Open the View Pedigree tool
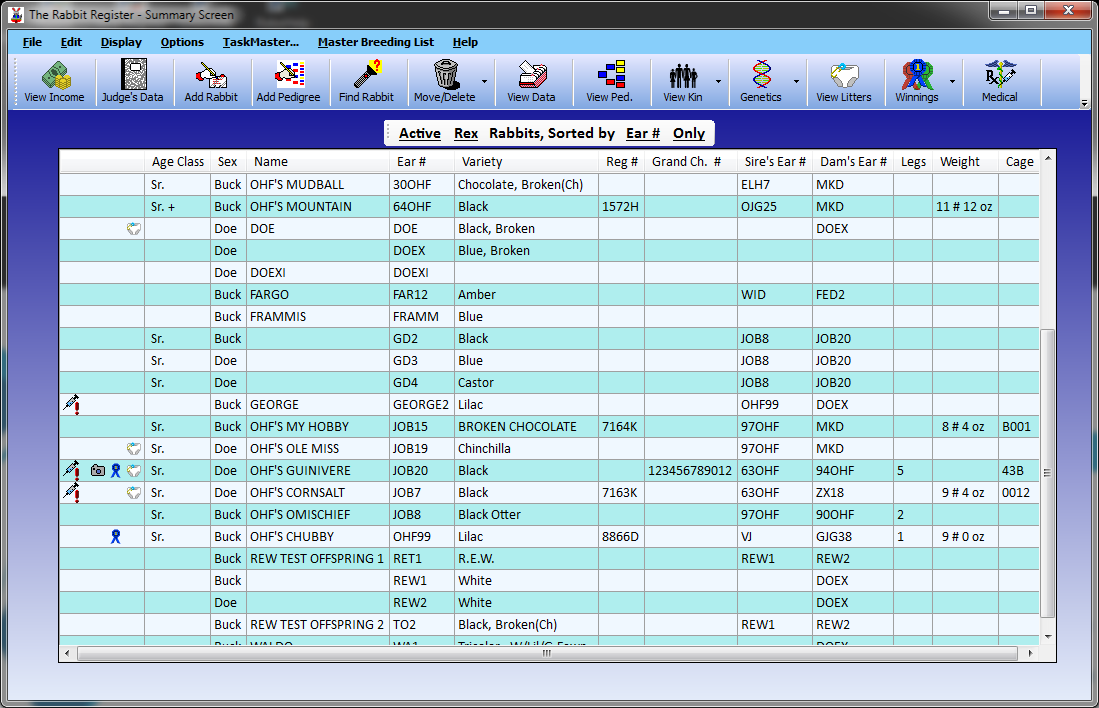Viewport: 1099px width, 708px height. click(x=609, y=80)
